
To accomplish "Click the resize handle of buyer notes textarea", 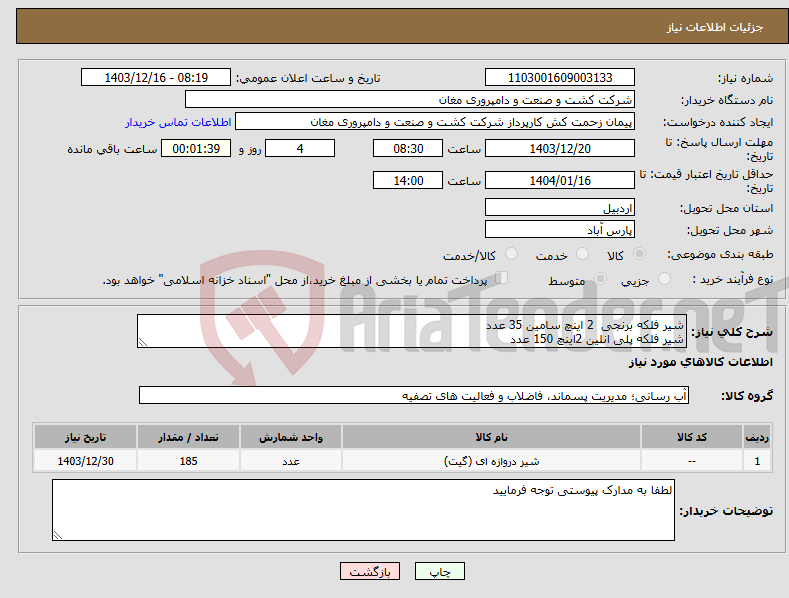I will [x=58, y=536].
